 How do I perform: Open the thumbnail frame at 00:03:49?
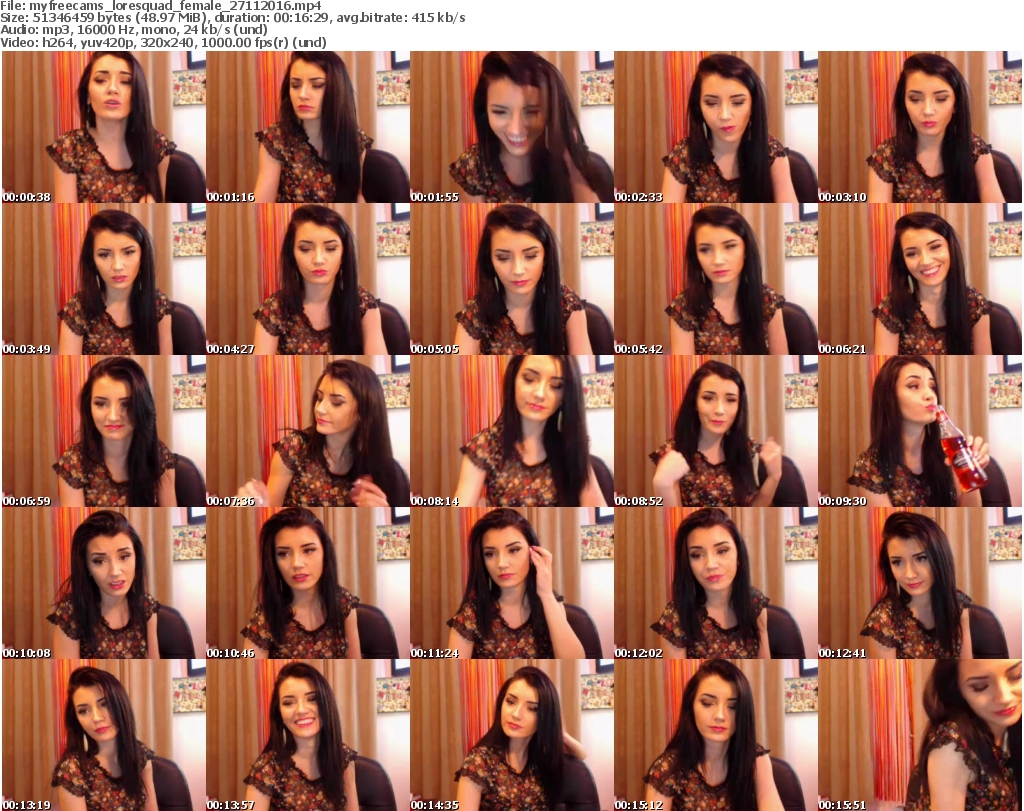click(104, 279)
